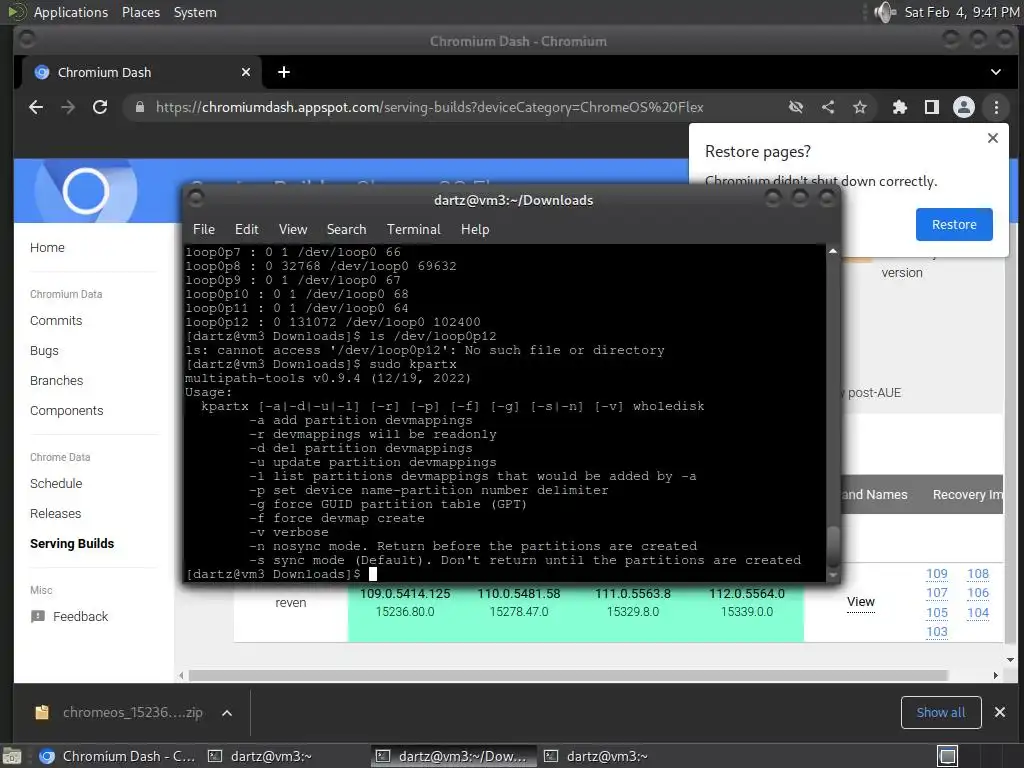Select Serving Builds in sidebar
The height and width of the screenshot is (768, 1024).
coord(72,544)
